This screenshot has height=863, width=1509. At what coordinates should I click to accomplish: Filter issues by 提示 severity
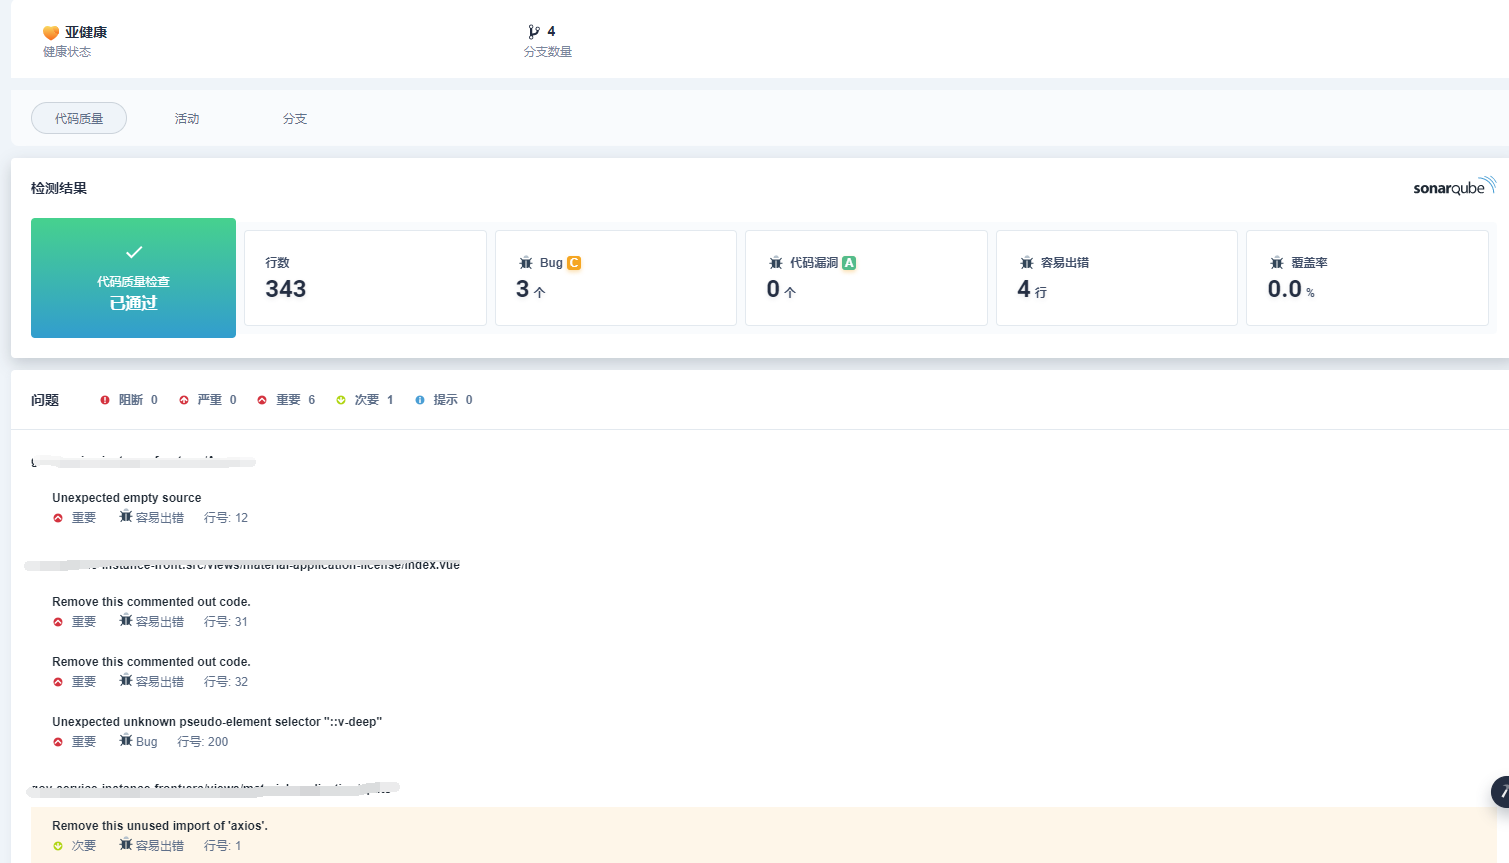coord(444,400)
